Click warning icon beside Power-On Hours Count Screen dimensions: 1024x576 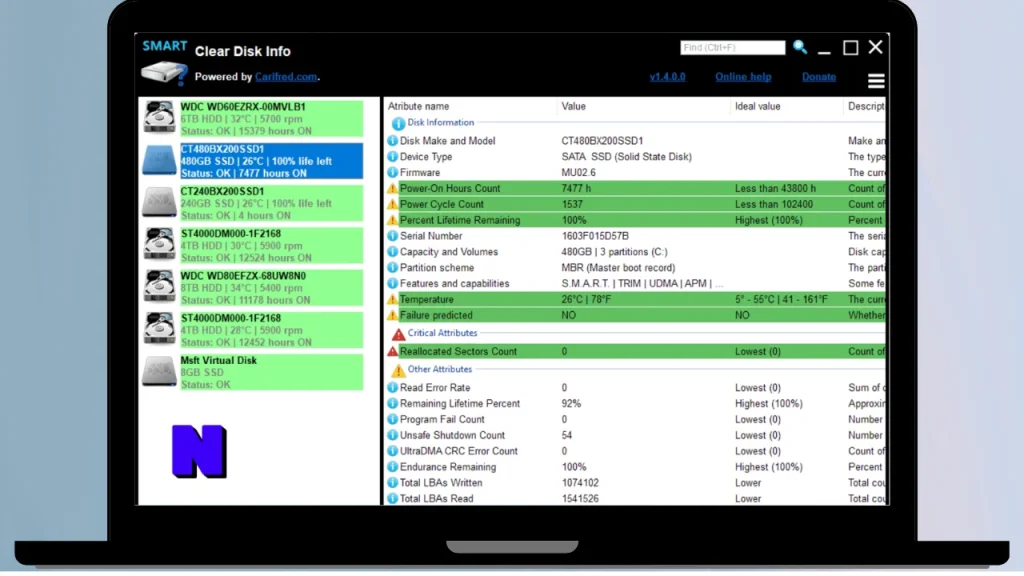392,188
